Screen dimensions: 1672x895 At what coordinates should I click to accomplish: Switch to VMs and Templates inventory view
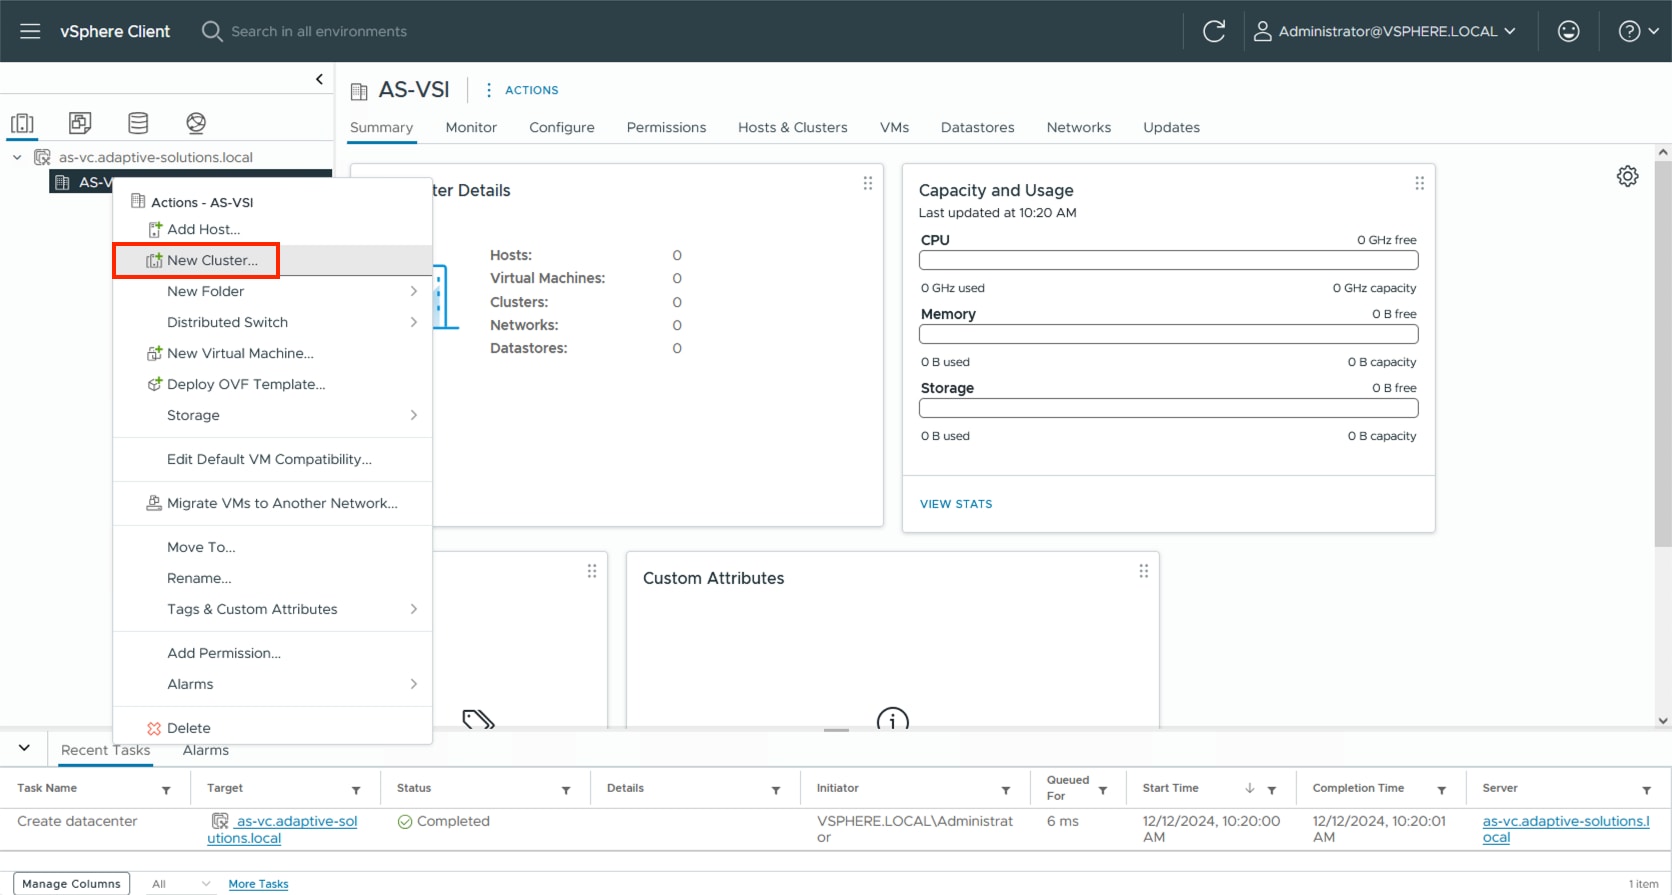coord(80,123)
